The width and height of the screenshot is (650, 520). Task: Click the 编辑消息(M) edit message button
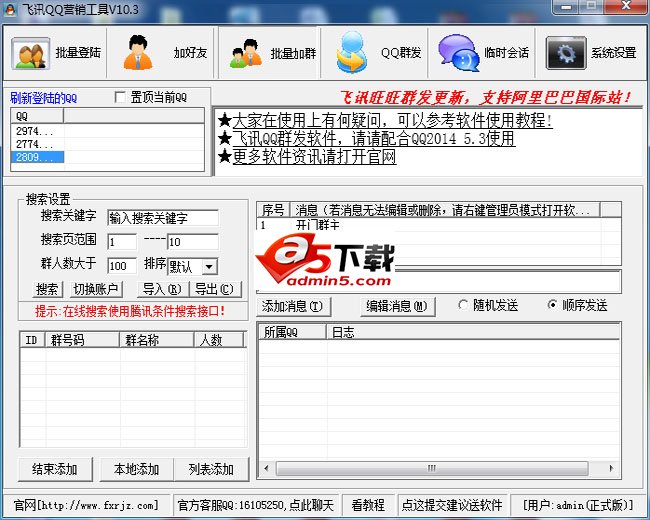[x=397, y=306]
